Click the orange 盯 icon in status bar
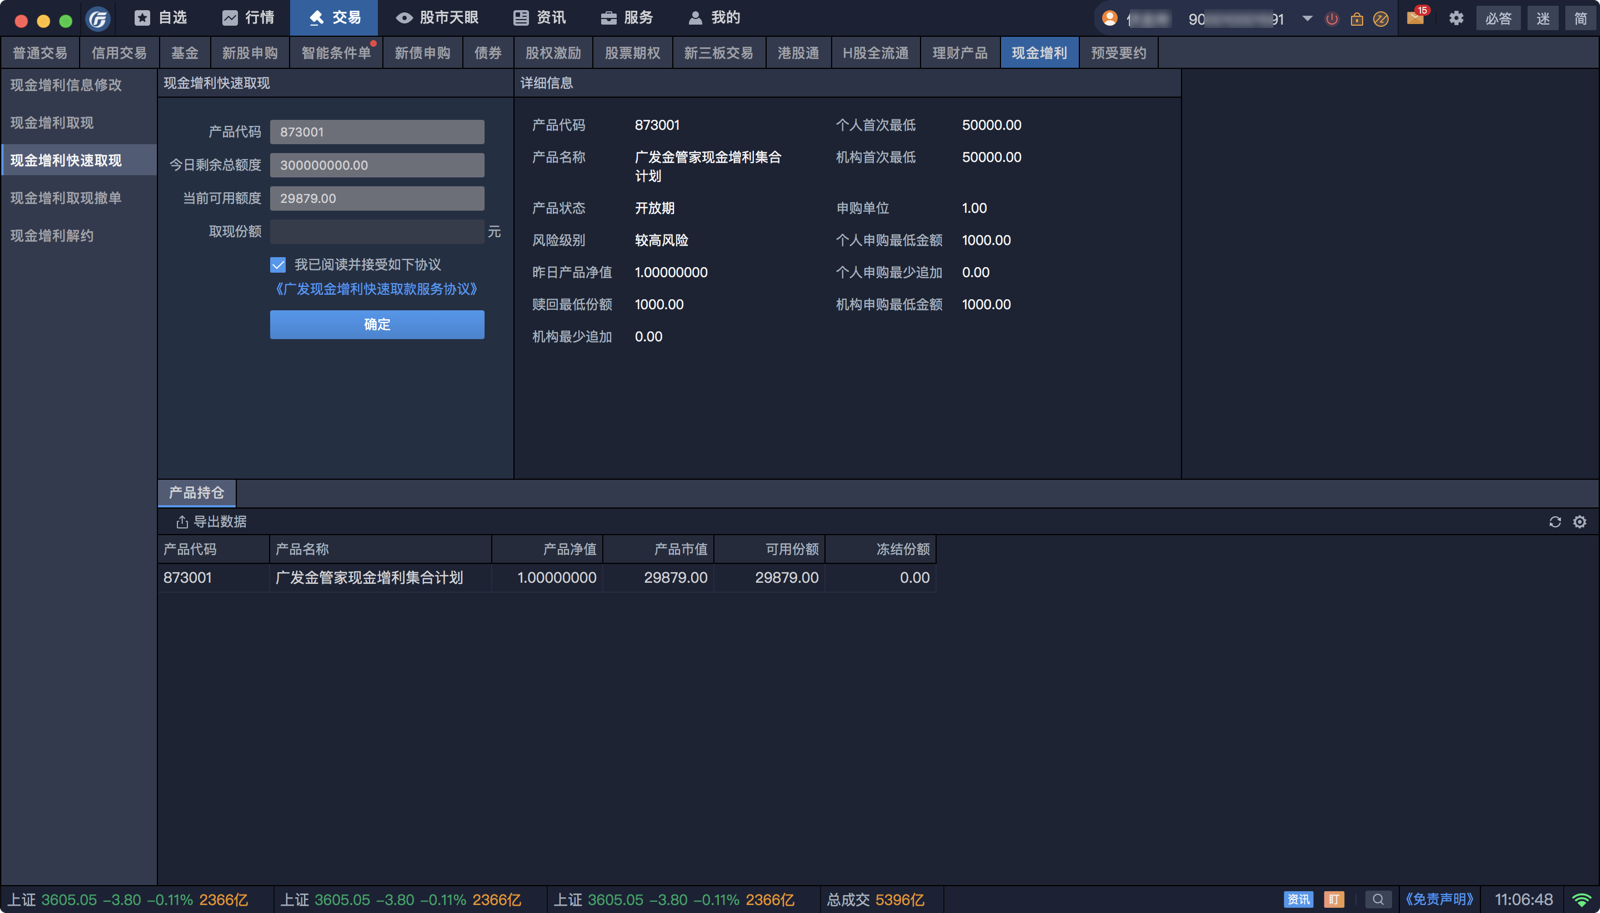Image resolution: width=1600 pixels, height=913 pixels. (x=1334, y=900)
